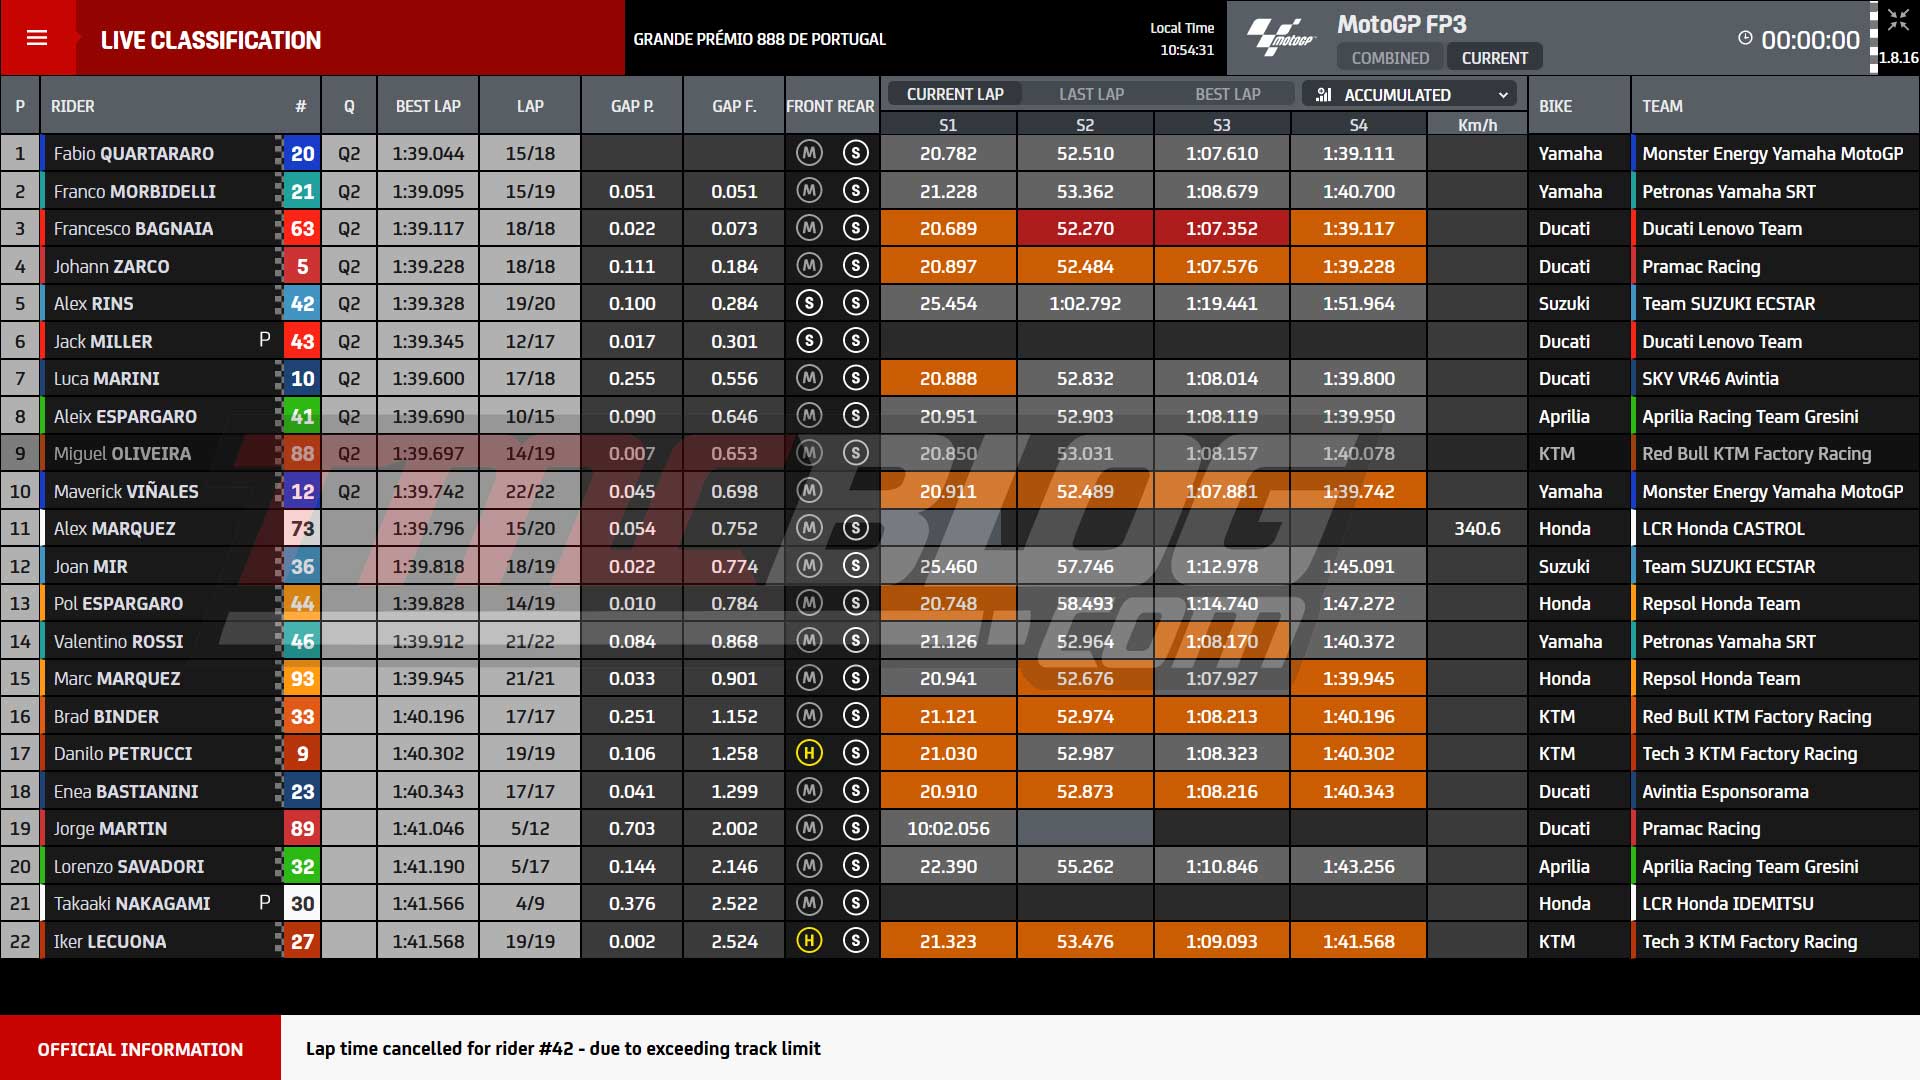Click the MotoGP logo
1920x1080 pixels.
click(x=1281, y=38)
